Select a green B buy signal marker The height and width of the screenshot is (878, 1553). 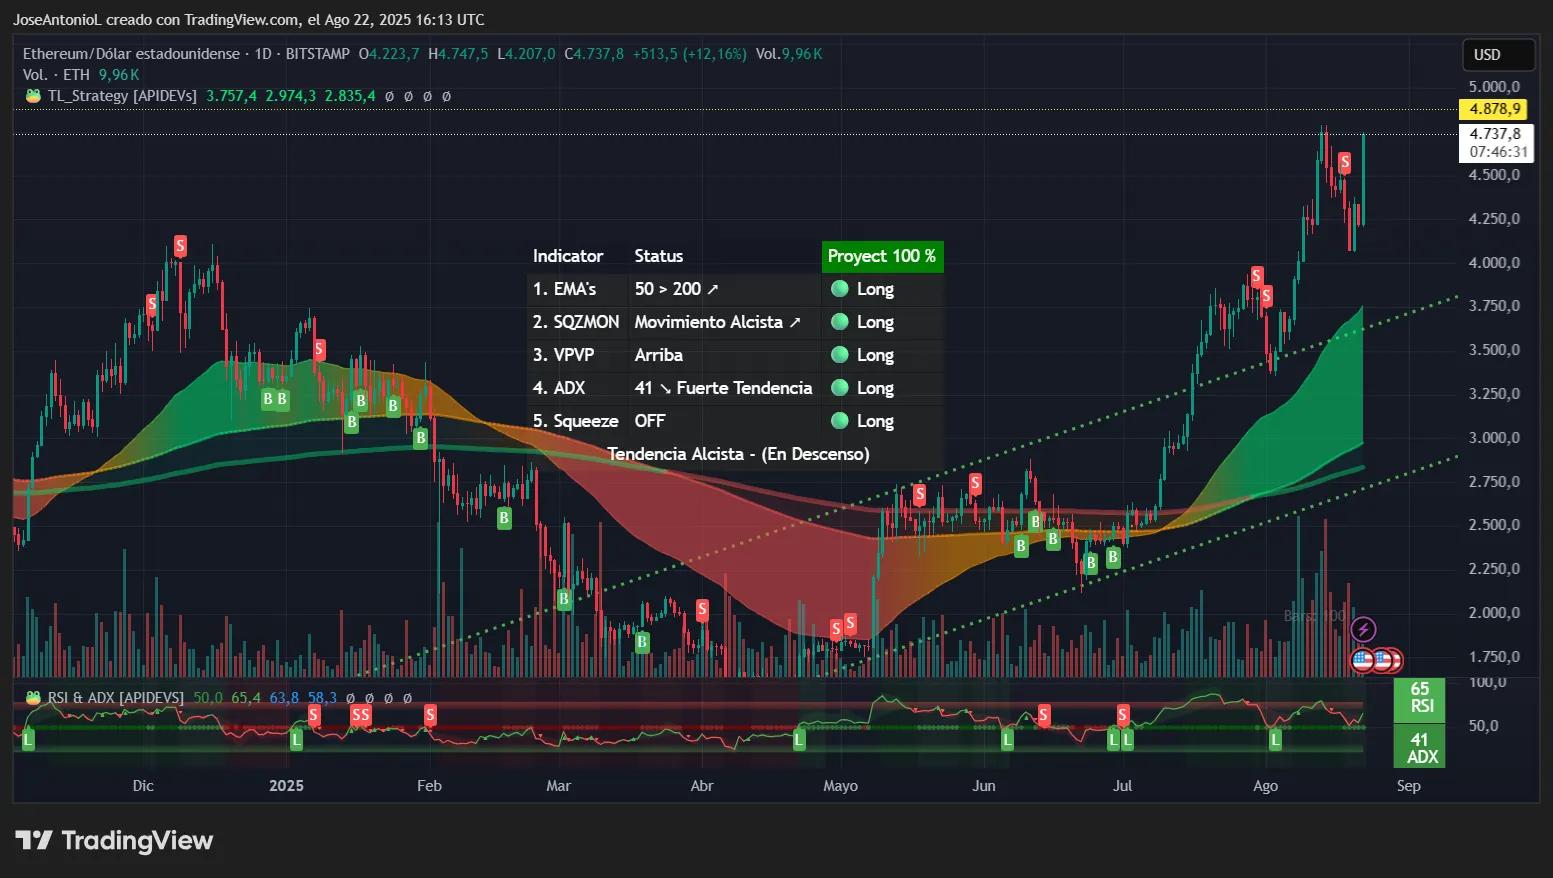(267, 399)
